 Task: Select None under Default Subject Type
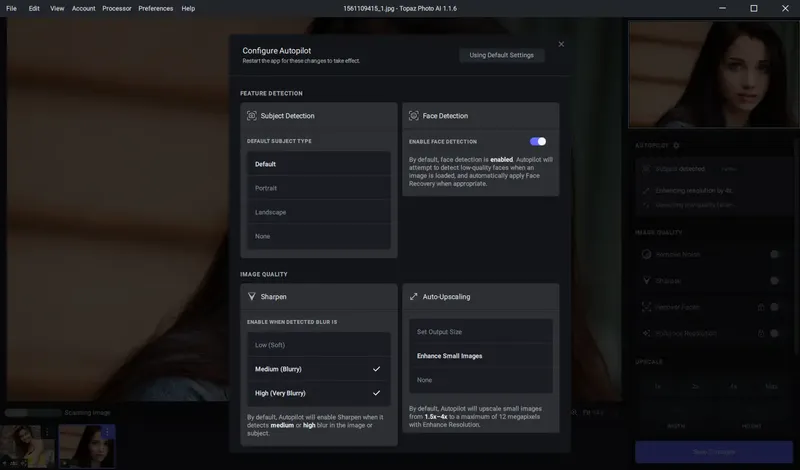[319, 236]
